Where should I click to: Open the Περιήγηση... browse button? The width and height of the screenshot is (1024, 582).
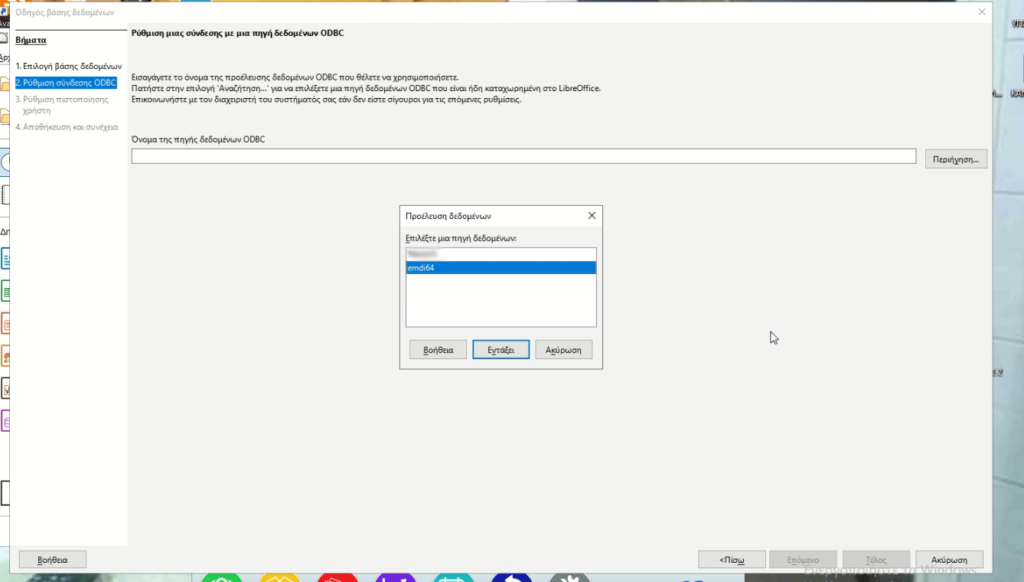(956, 159)
